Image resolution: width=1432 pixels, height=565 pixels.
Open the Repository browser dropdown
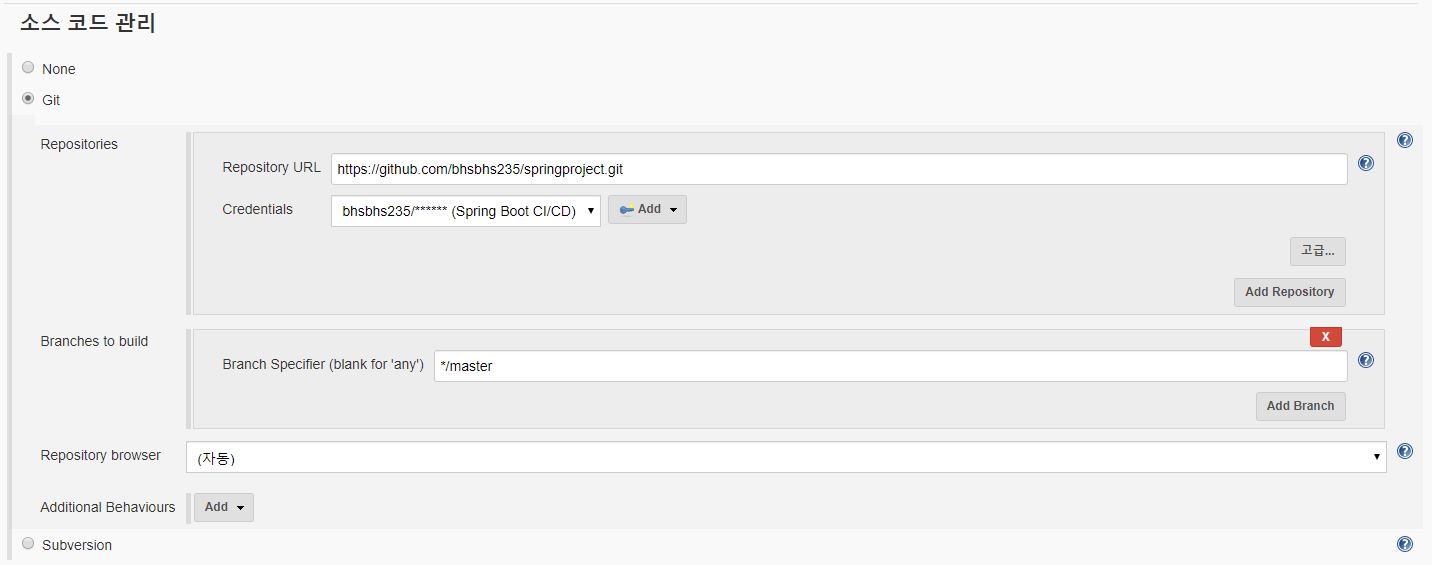[x=786, y=458]
